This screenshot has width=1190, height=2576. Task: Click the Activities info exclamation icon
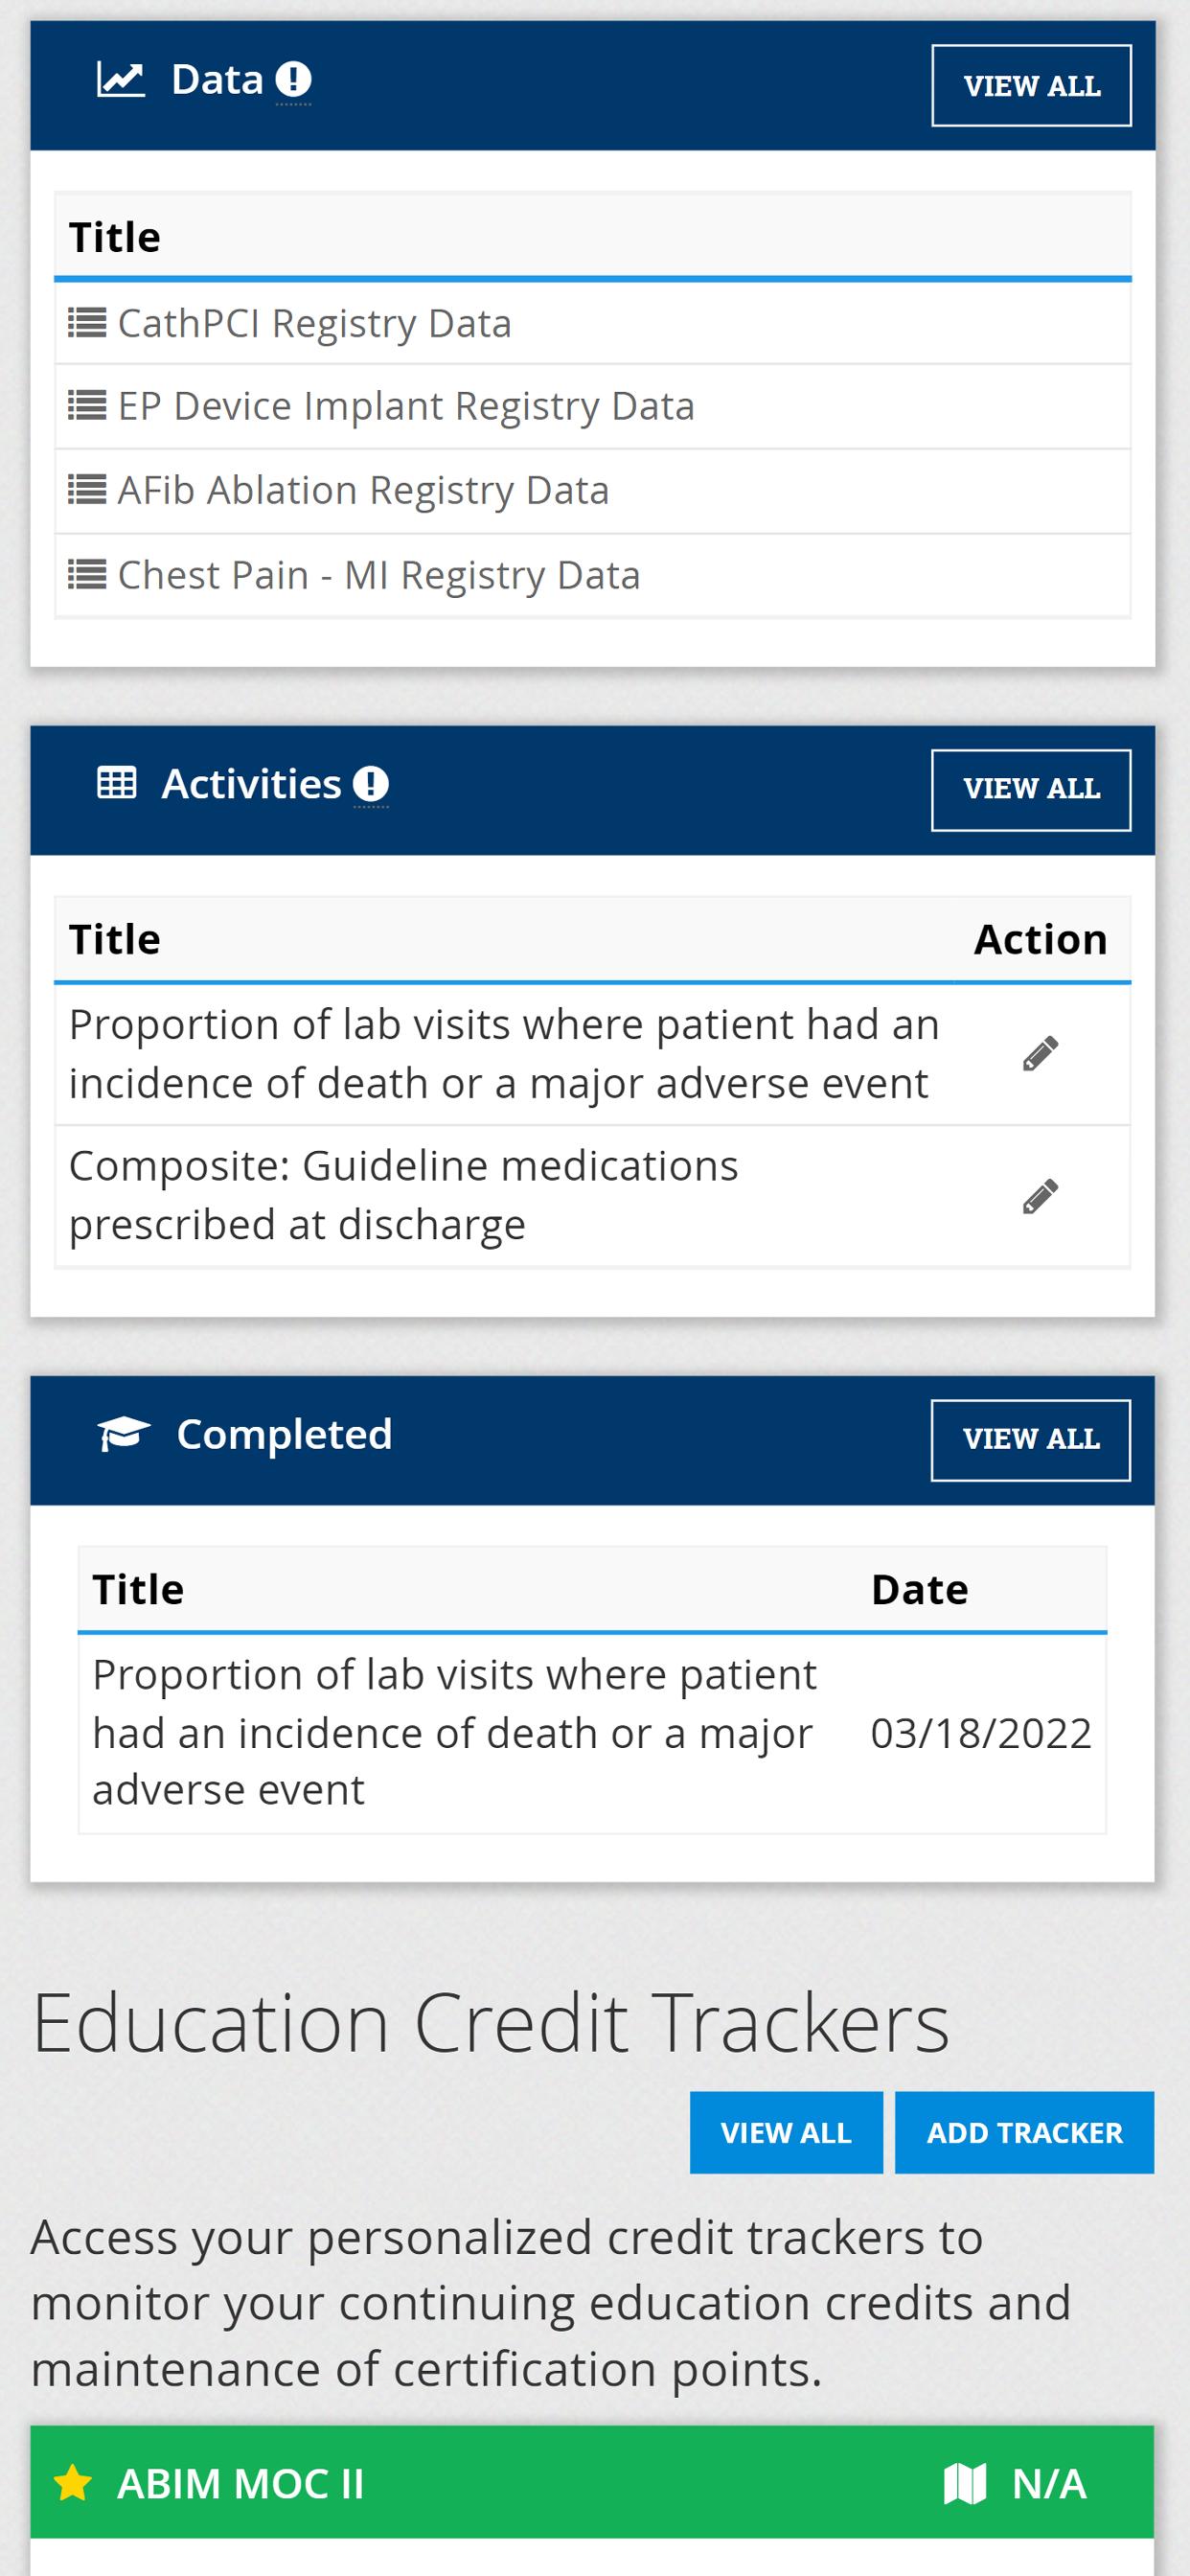coord(371,783)
